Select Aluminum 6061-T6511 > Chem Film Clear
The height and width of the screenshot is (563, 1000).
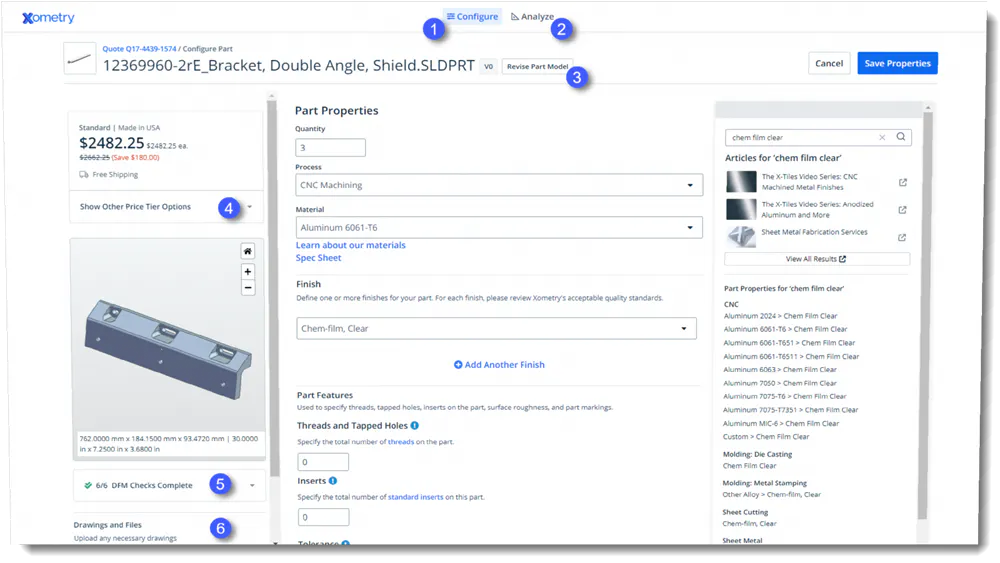(x=791, y=356)
